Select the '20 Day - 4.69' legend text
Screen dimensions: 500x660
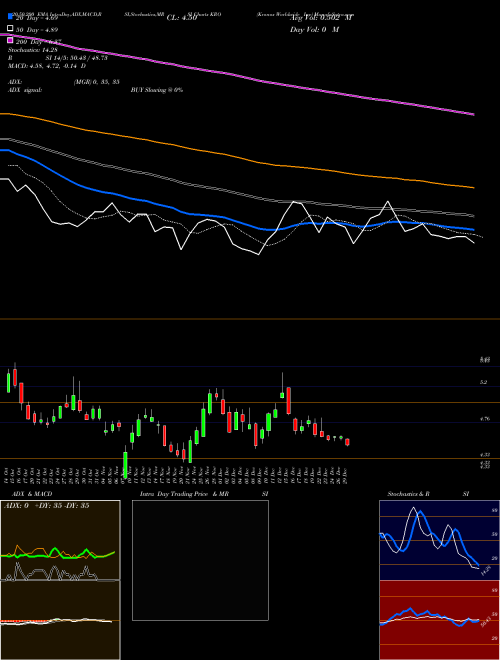[x=37, y=18]
